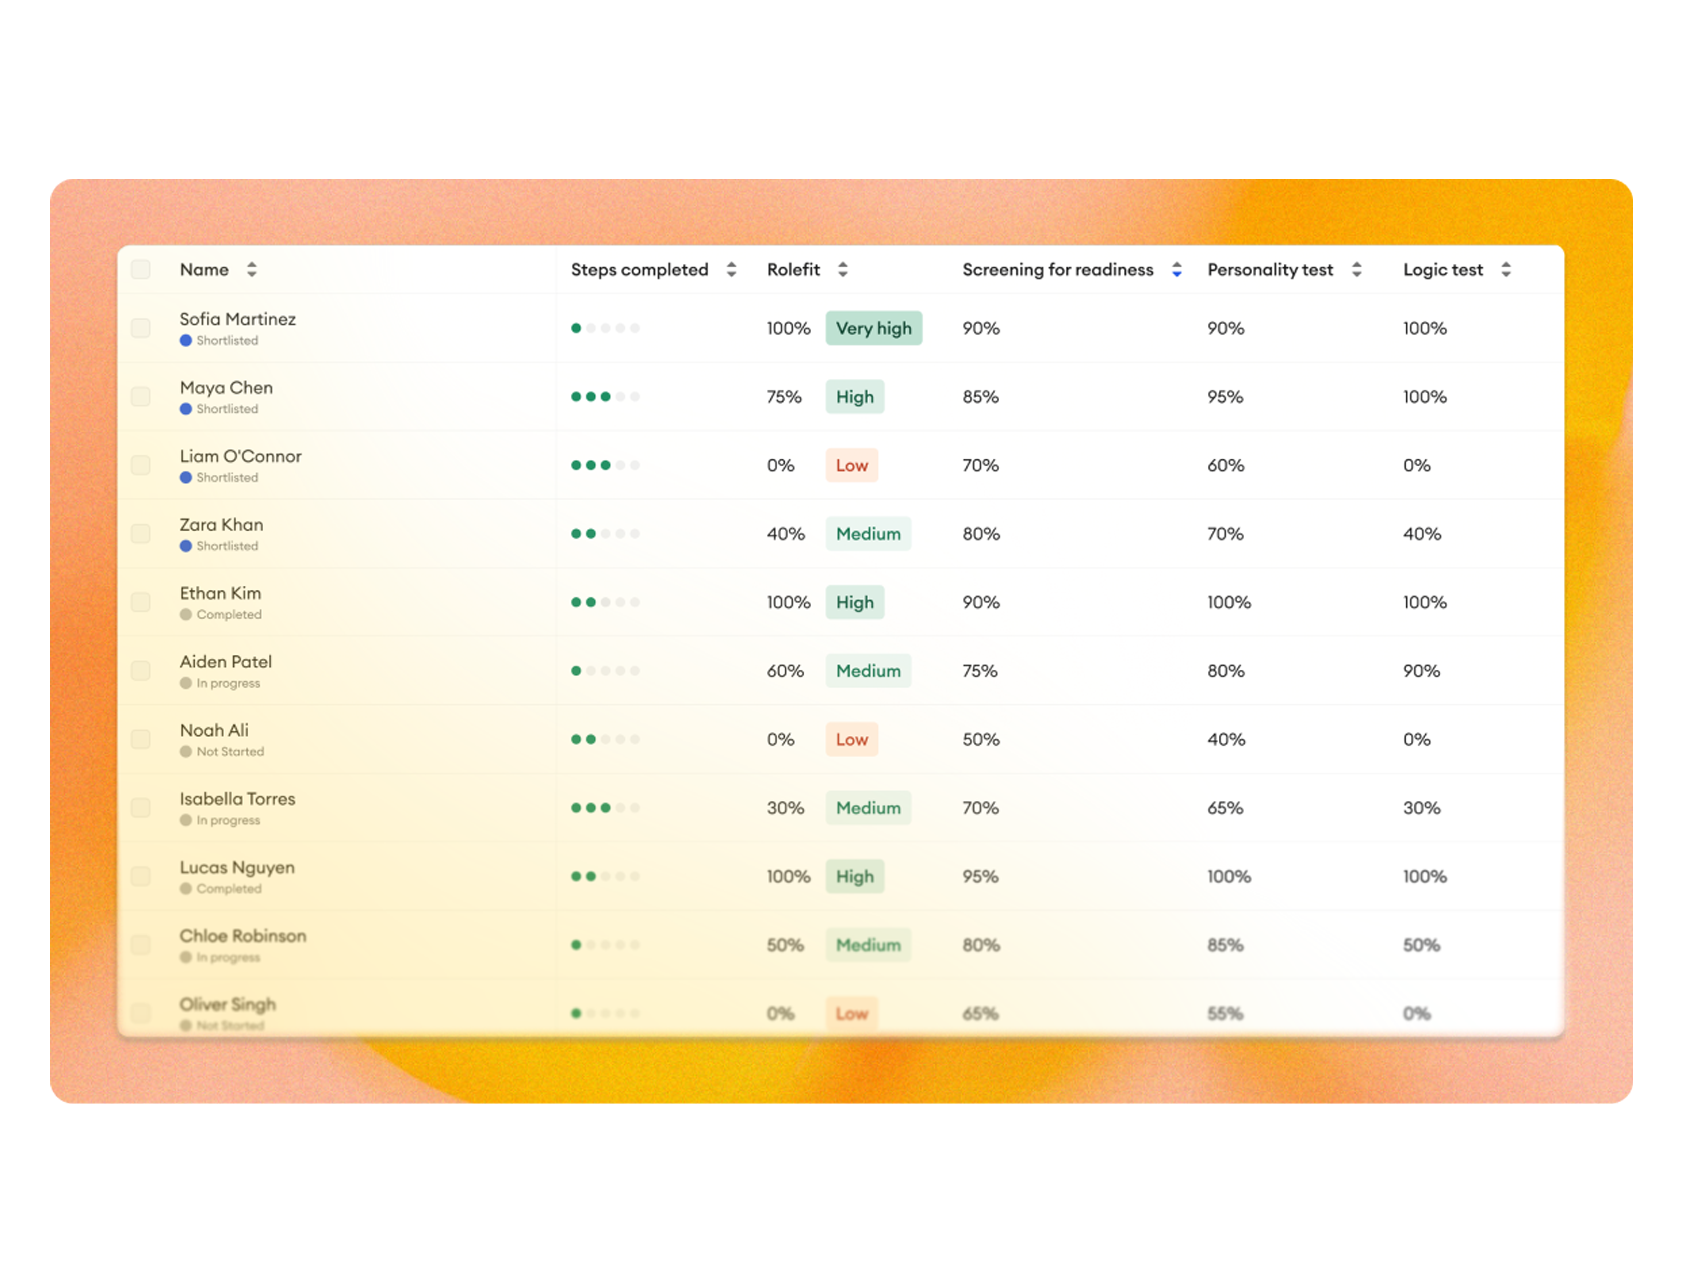
Task: Click Liam O'Connor's Low rolefit badge
Action: pyautogui.click(x=851, y=466)
